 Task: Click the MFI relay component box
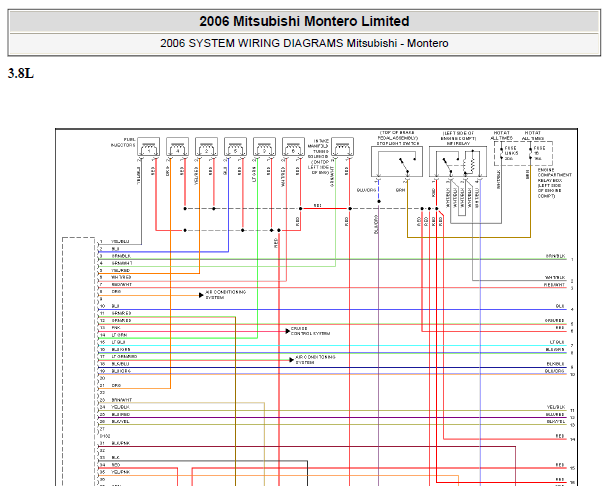458,161
